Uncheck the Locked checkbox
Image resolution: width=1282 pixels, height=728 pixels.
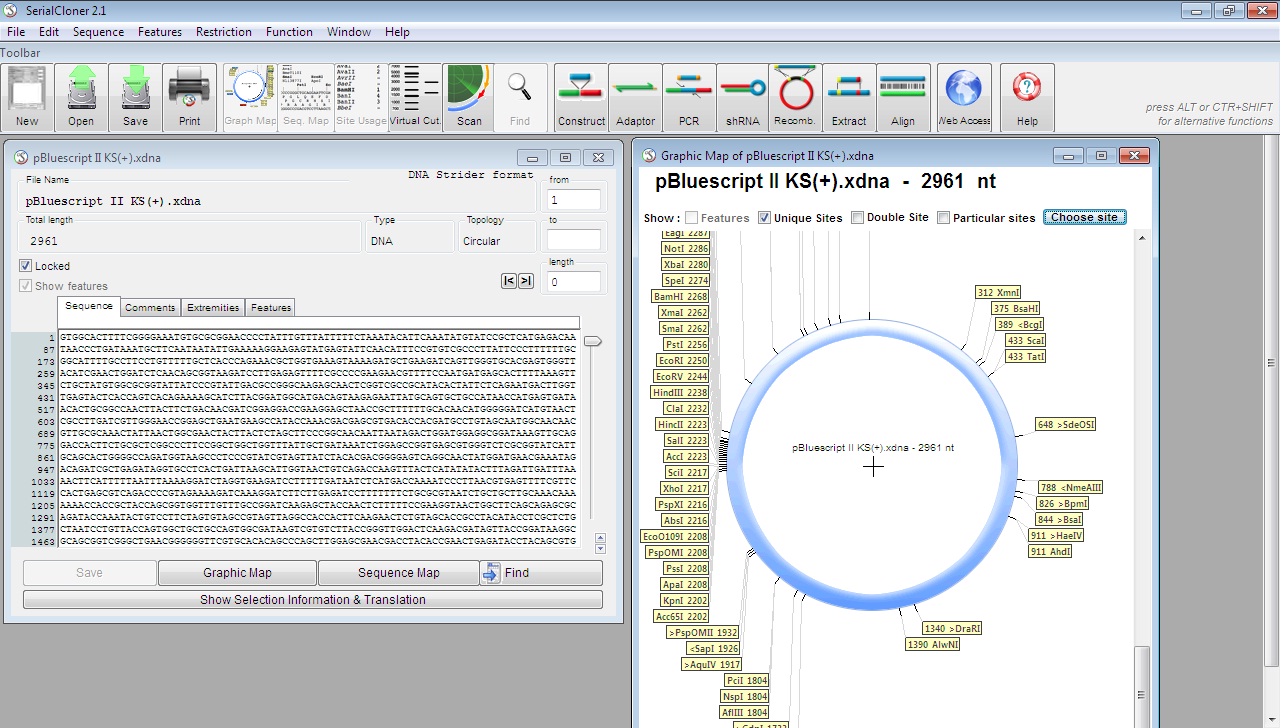point(26,266)
